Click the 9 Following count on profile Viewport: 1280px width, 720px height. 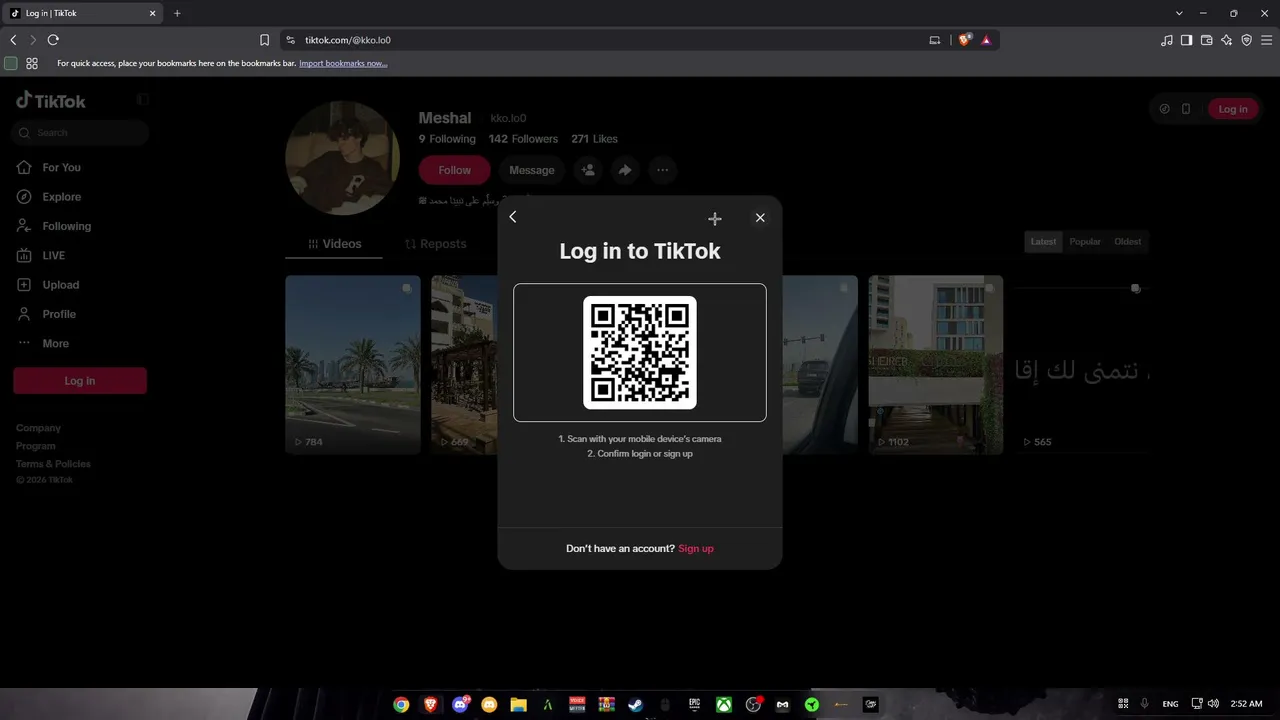(x=447, y=139)
